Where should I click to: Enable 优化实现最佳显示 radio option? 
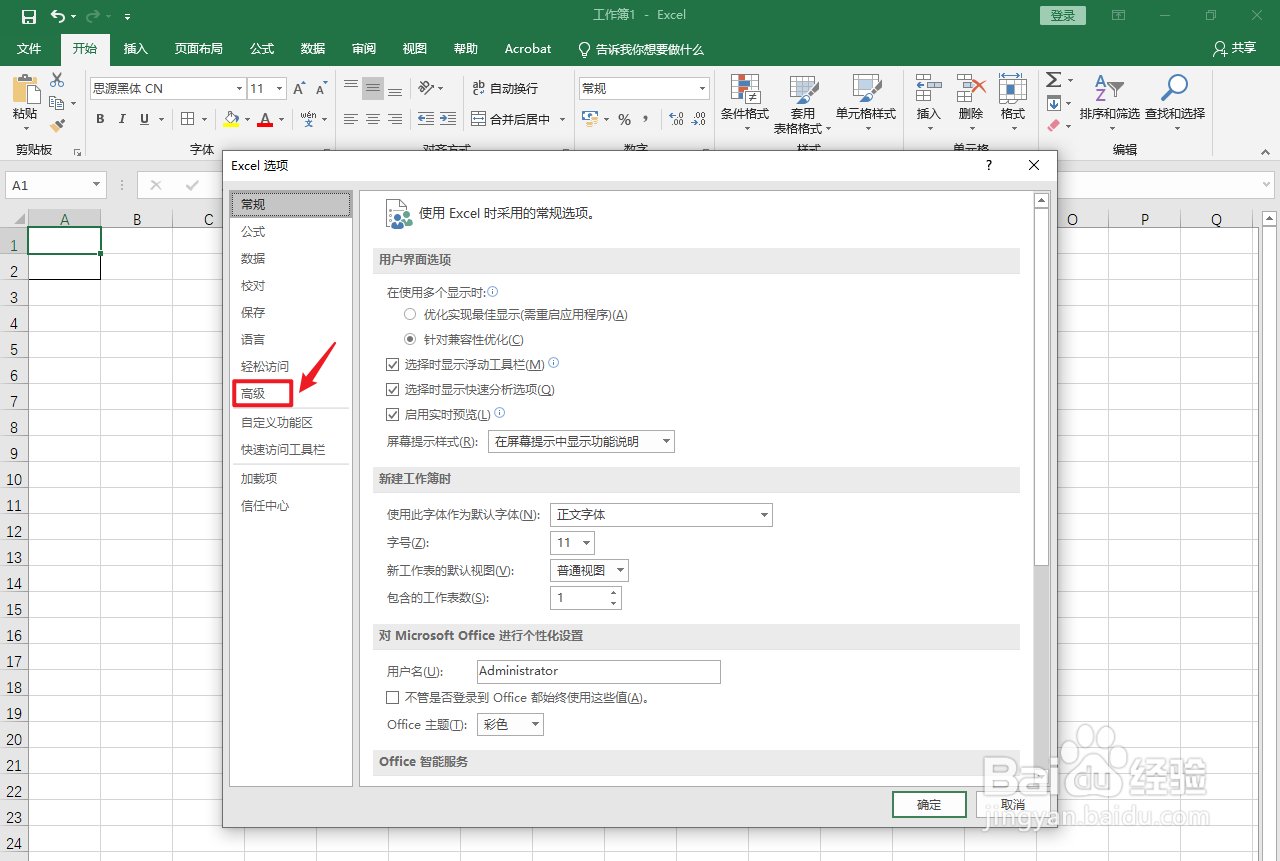410,314
